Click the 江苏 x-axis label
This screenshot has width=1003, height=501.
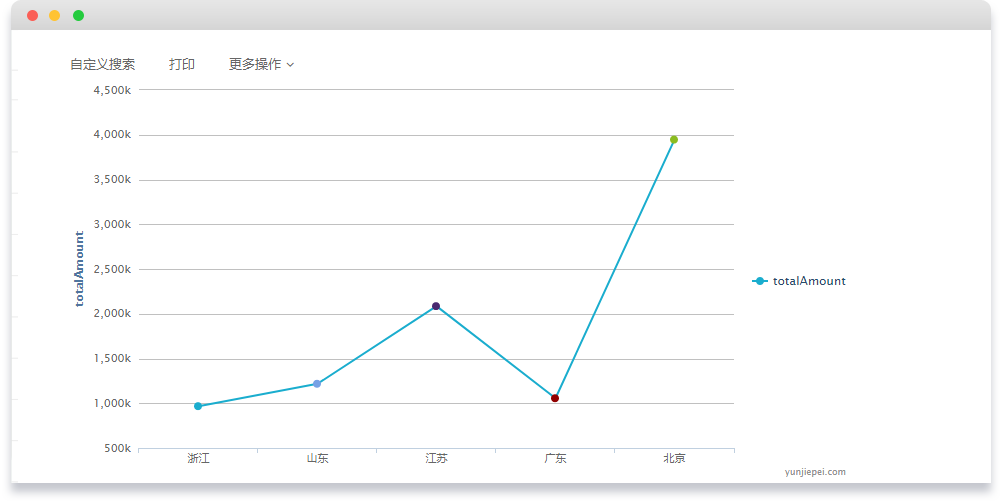tap(436, 459)
